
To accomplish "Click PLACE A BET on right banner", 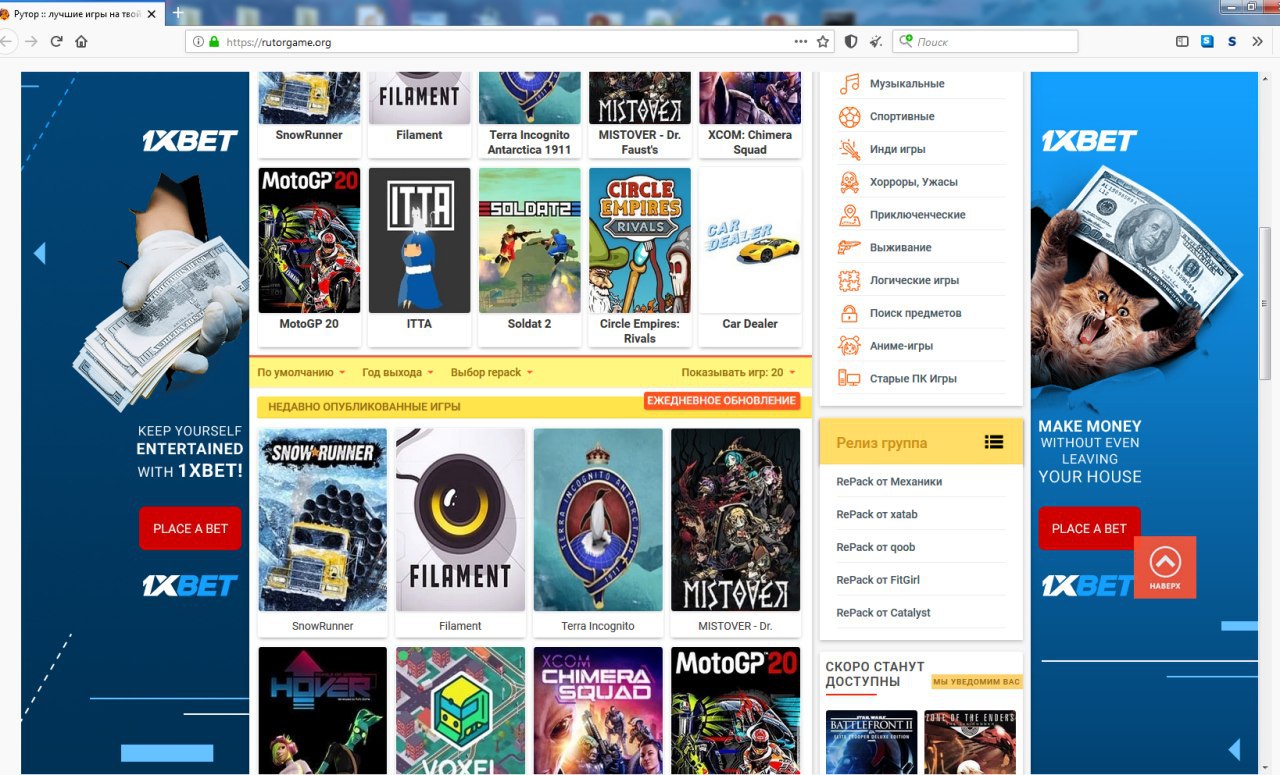I will click(1089, 528).
